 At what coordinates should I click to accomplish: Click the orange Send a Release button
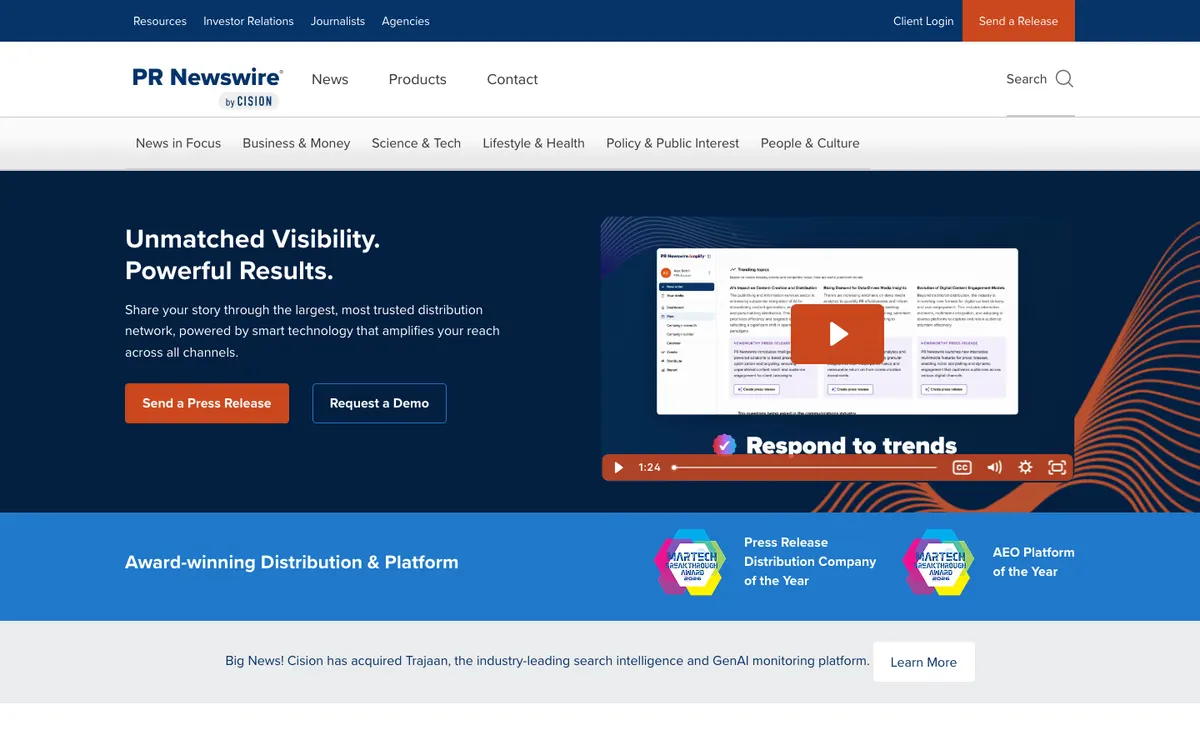(x=1018, y=21)
